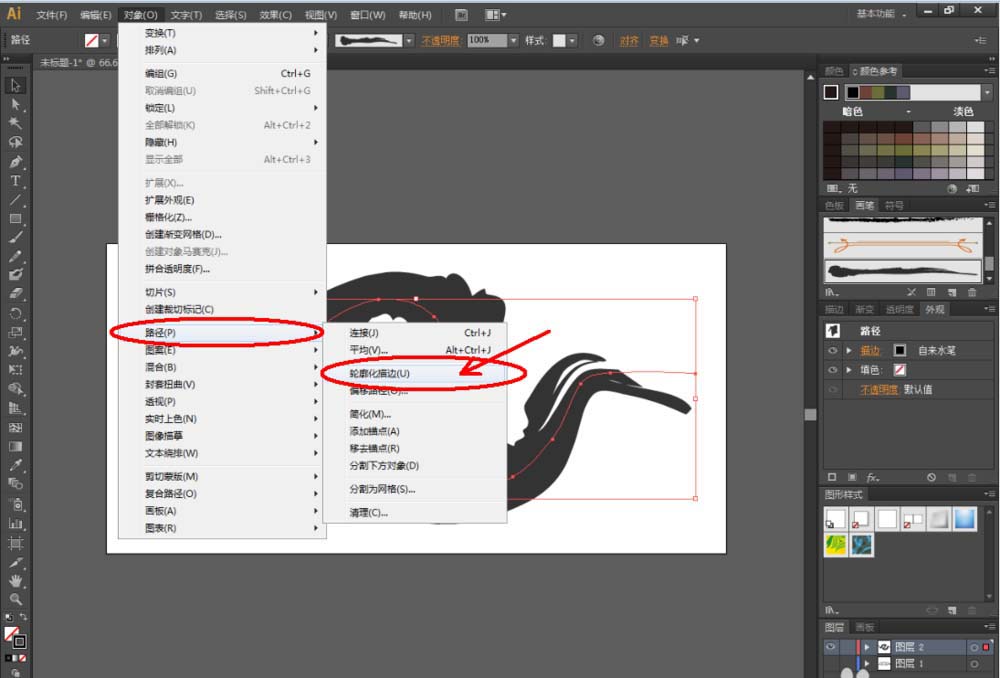Expand 图层 2 in the Layers panel

[x=867, y=647]
